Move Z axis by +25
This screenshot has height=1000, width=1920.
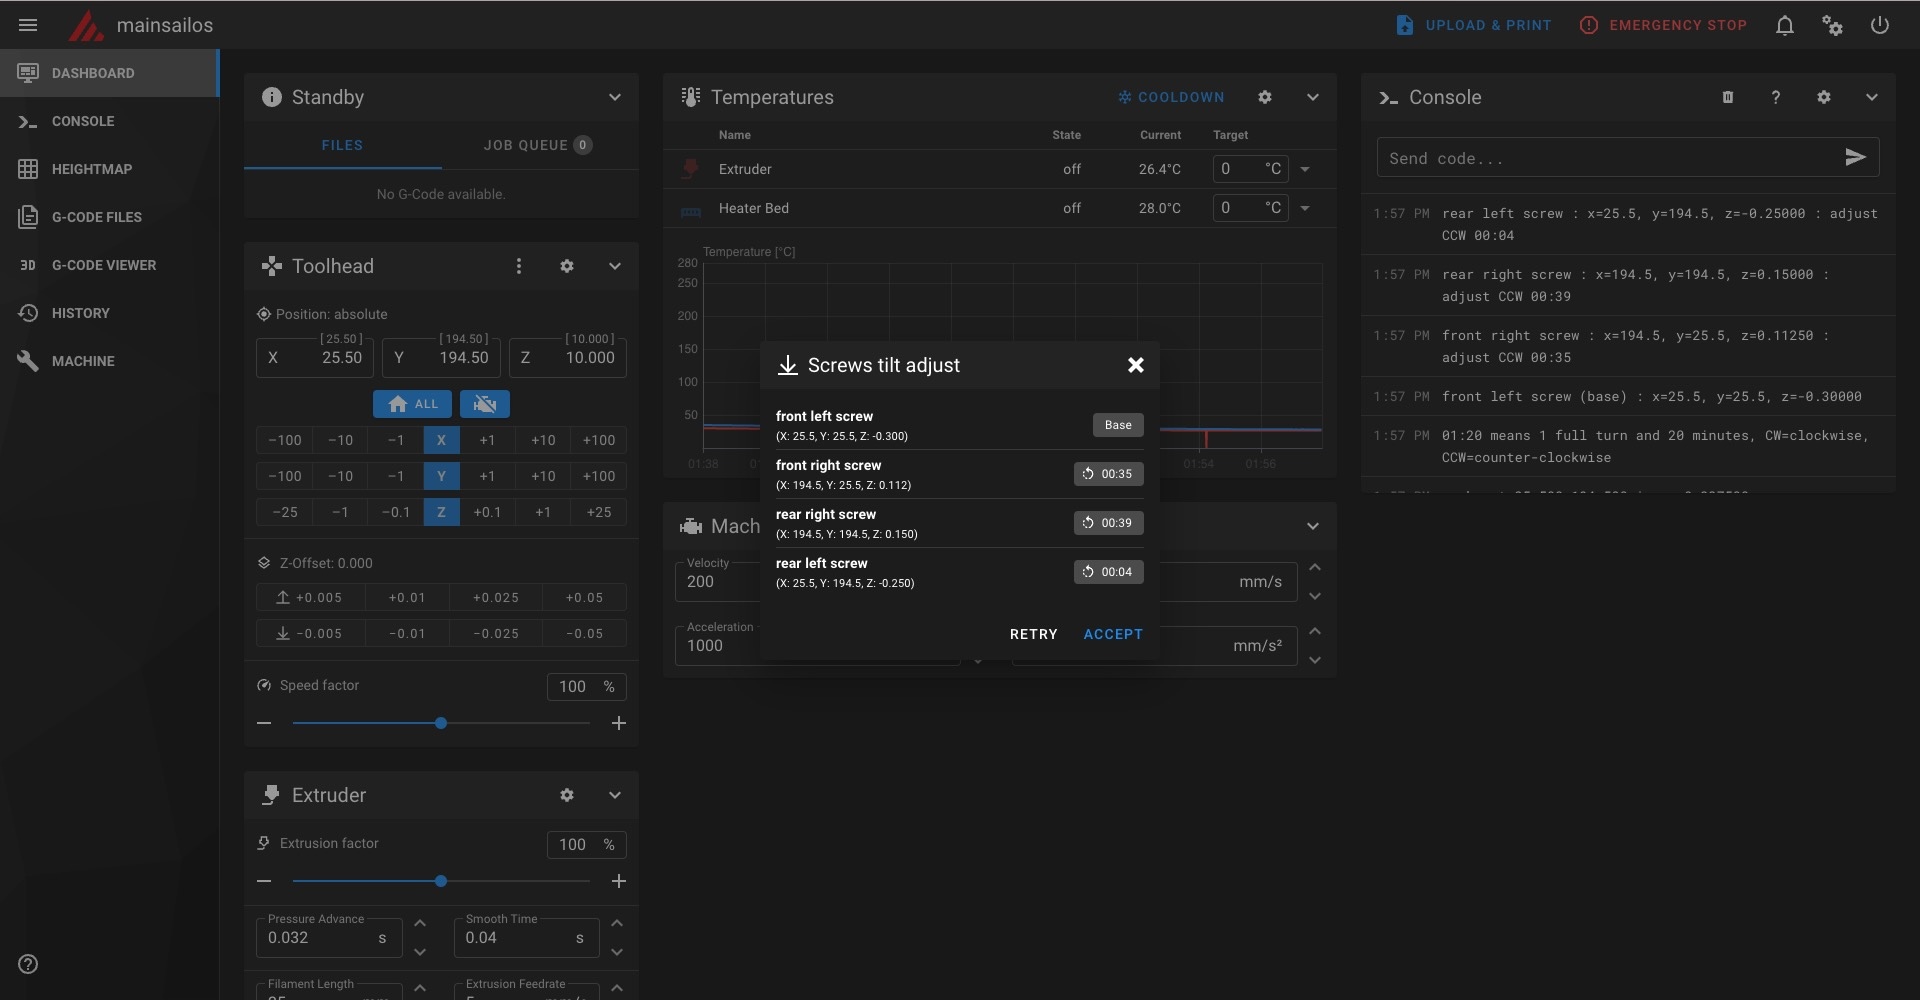coord(599,512)
